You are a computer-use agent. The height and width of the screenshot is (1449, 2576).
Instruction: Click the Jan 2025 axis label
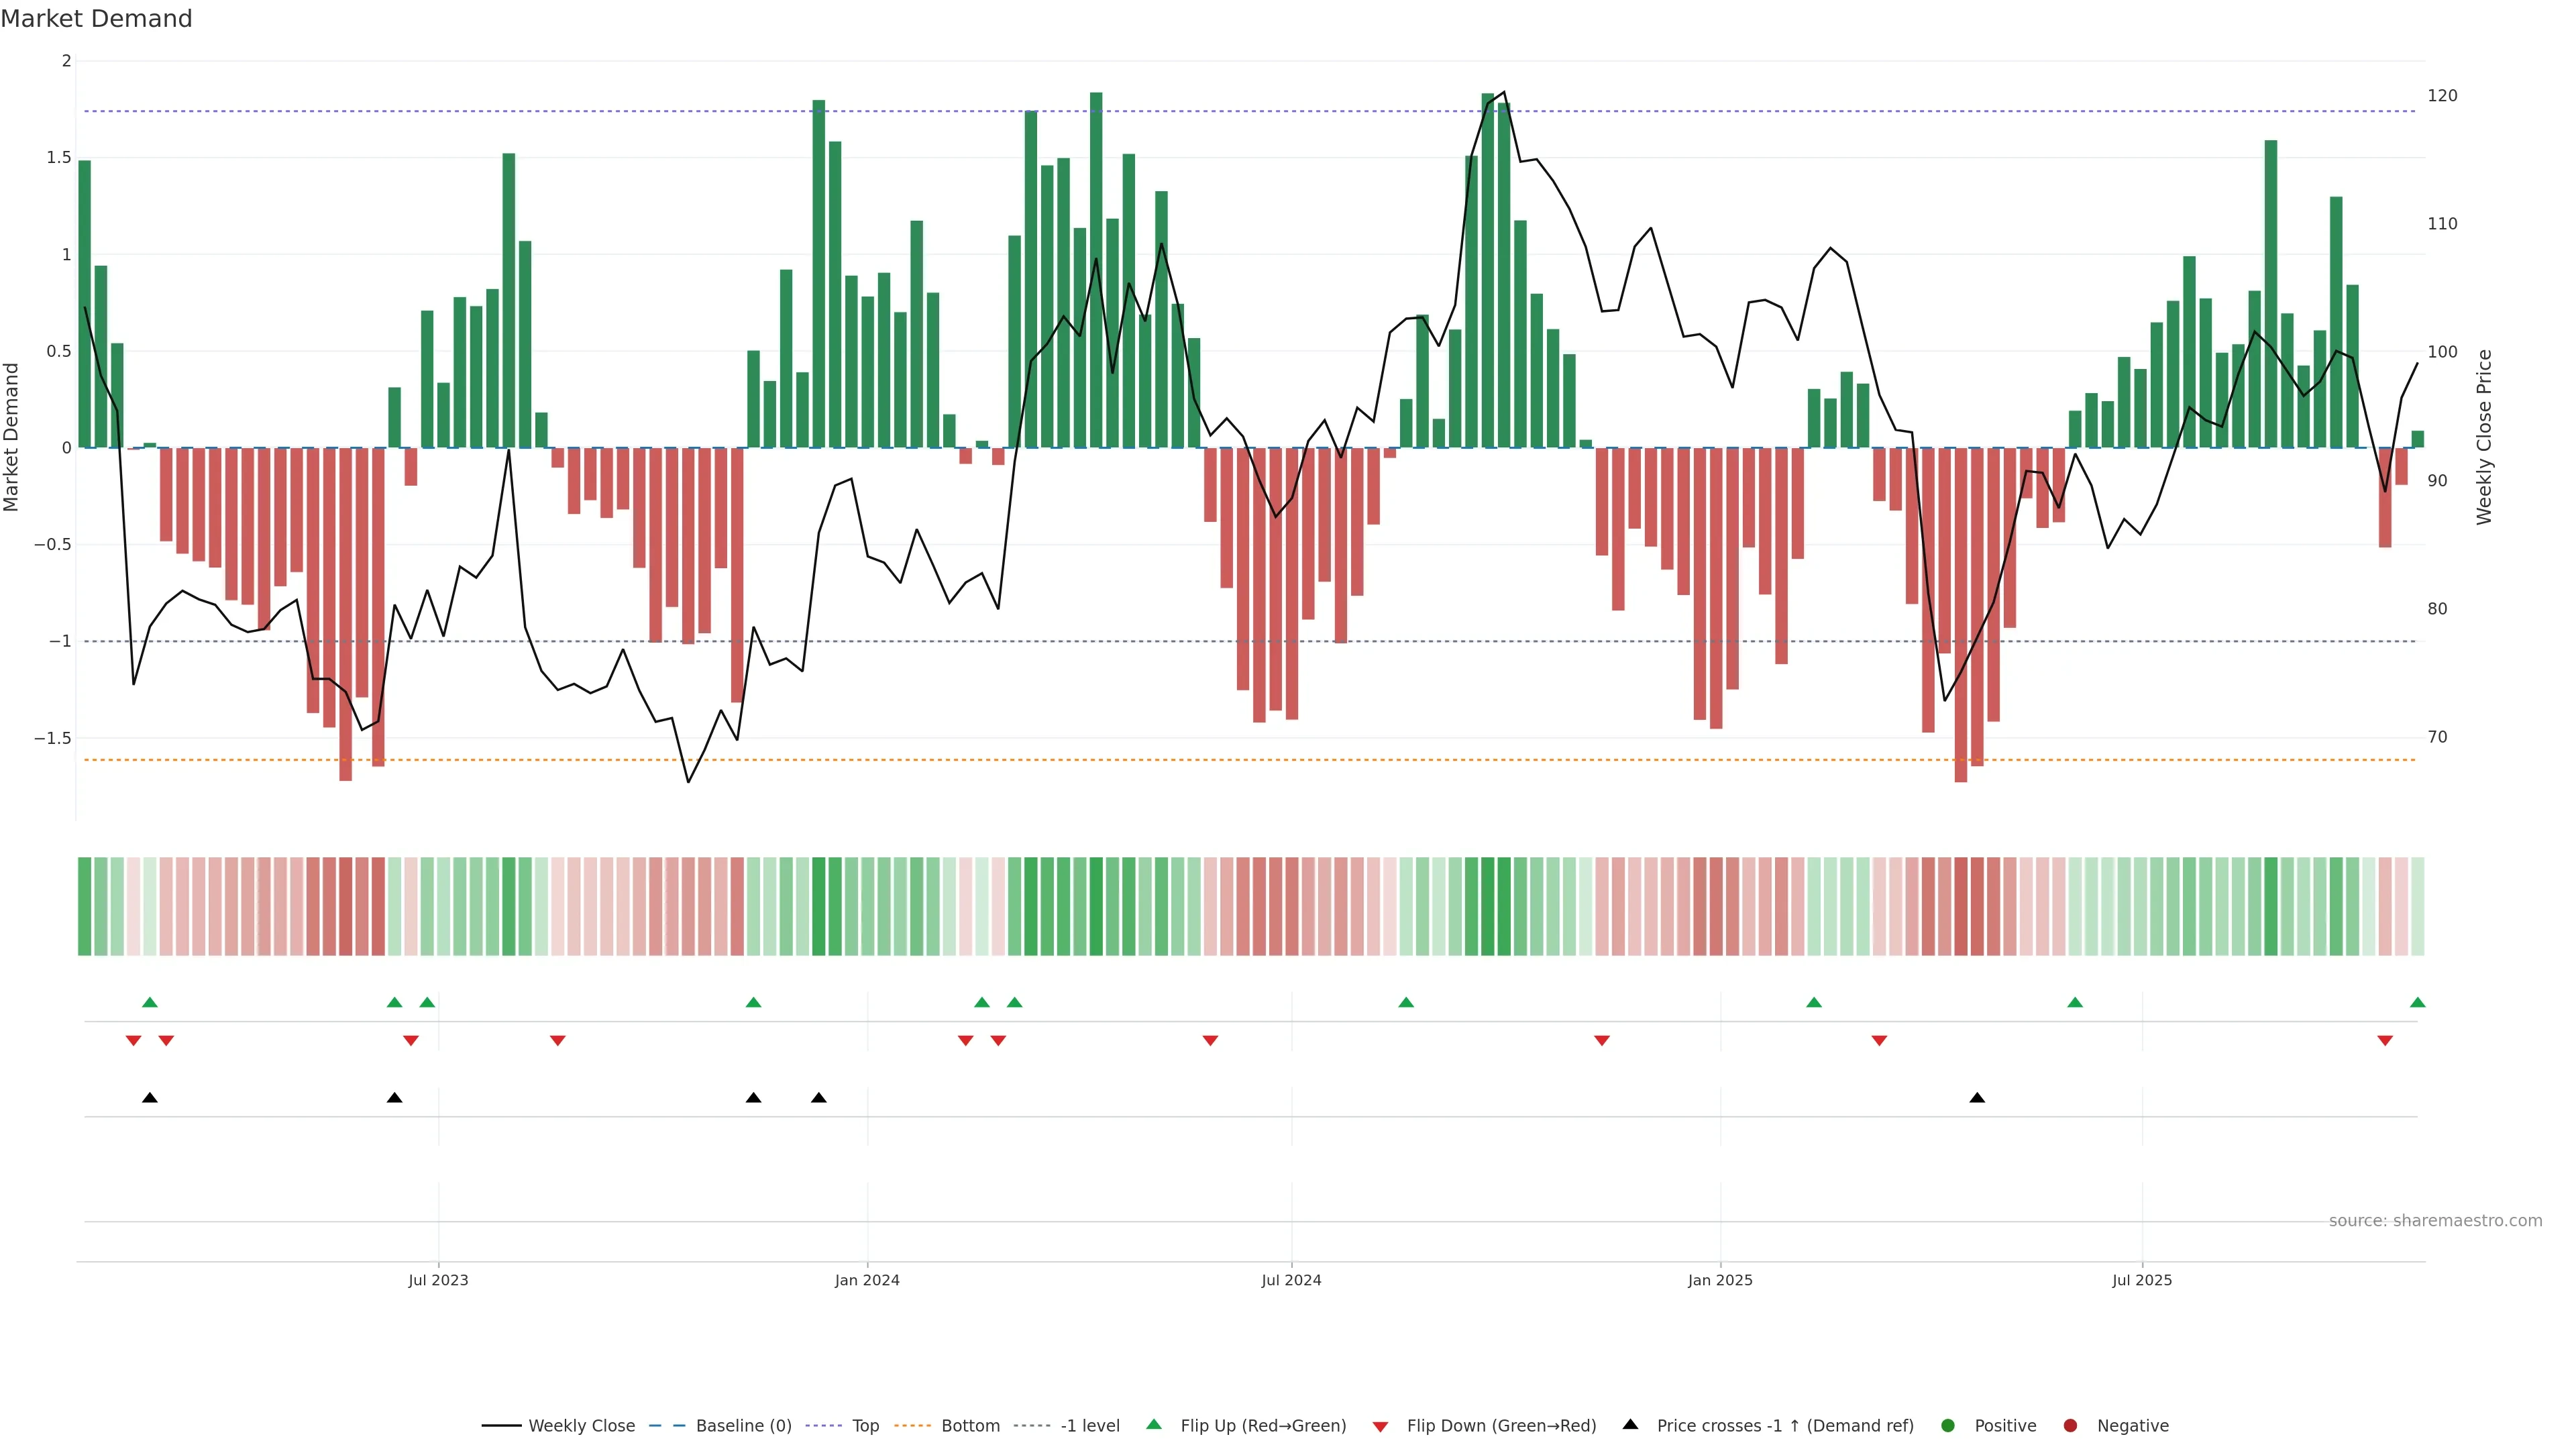pyautogui.click(x=1720, y=1280)
